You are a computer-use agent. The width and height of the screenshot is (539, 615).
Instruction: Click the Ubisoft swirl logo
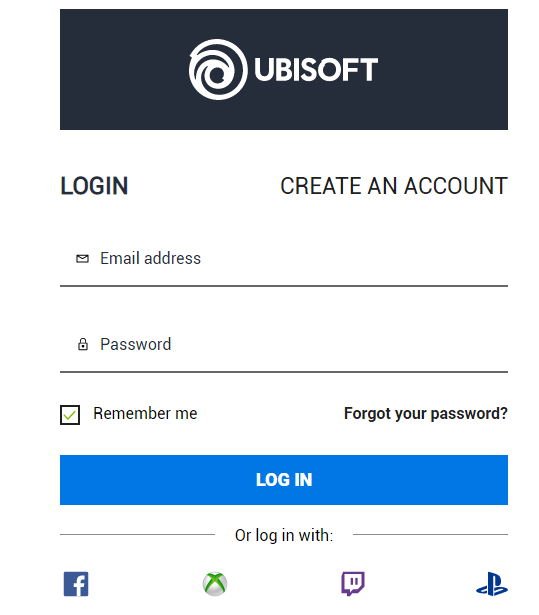[218, 69]
